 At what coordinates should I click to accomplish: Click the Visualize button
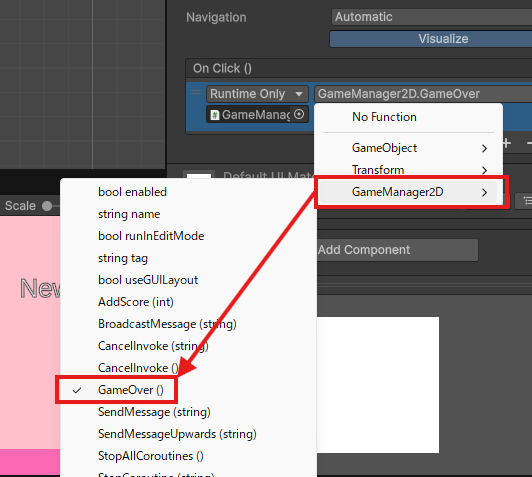pyautogui.click(x=431, y=39)
